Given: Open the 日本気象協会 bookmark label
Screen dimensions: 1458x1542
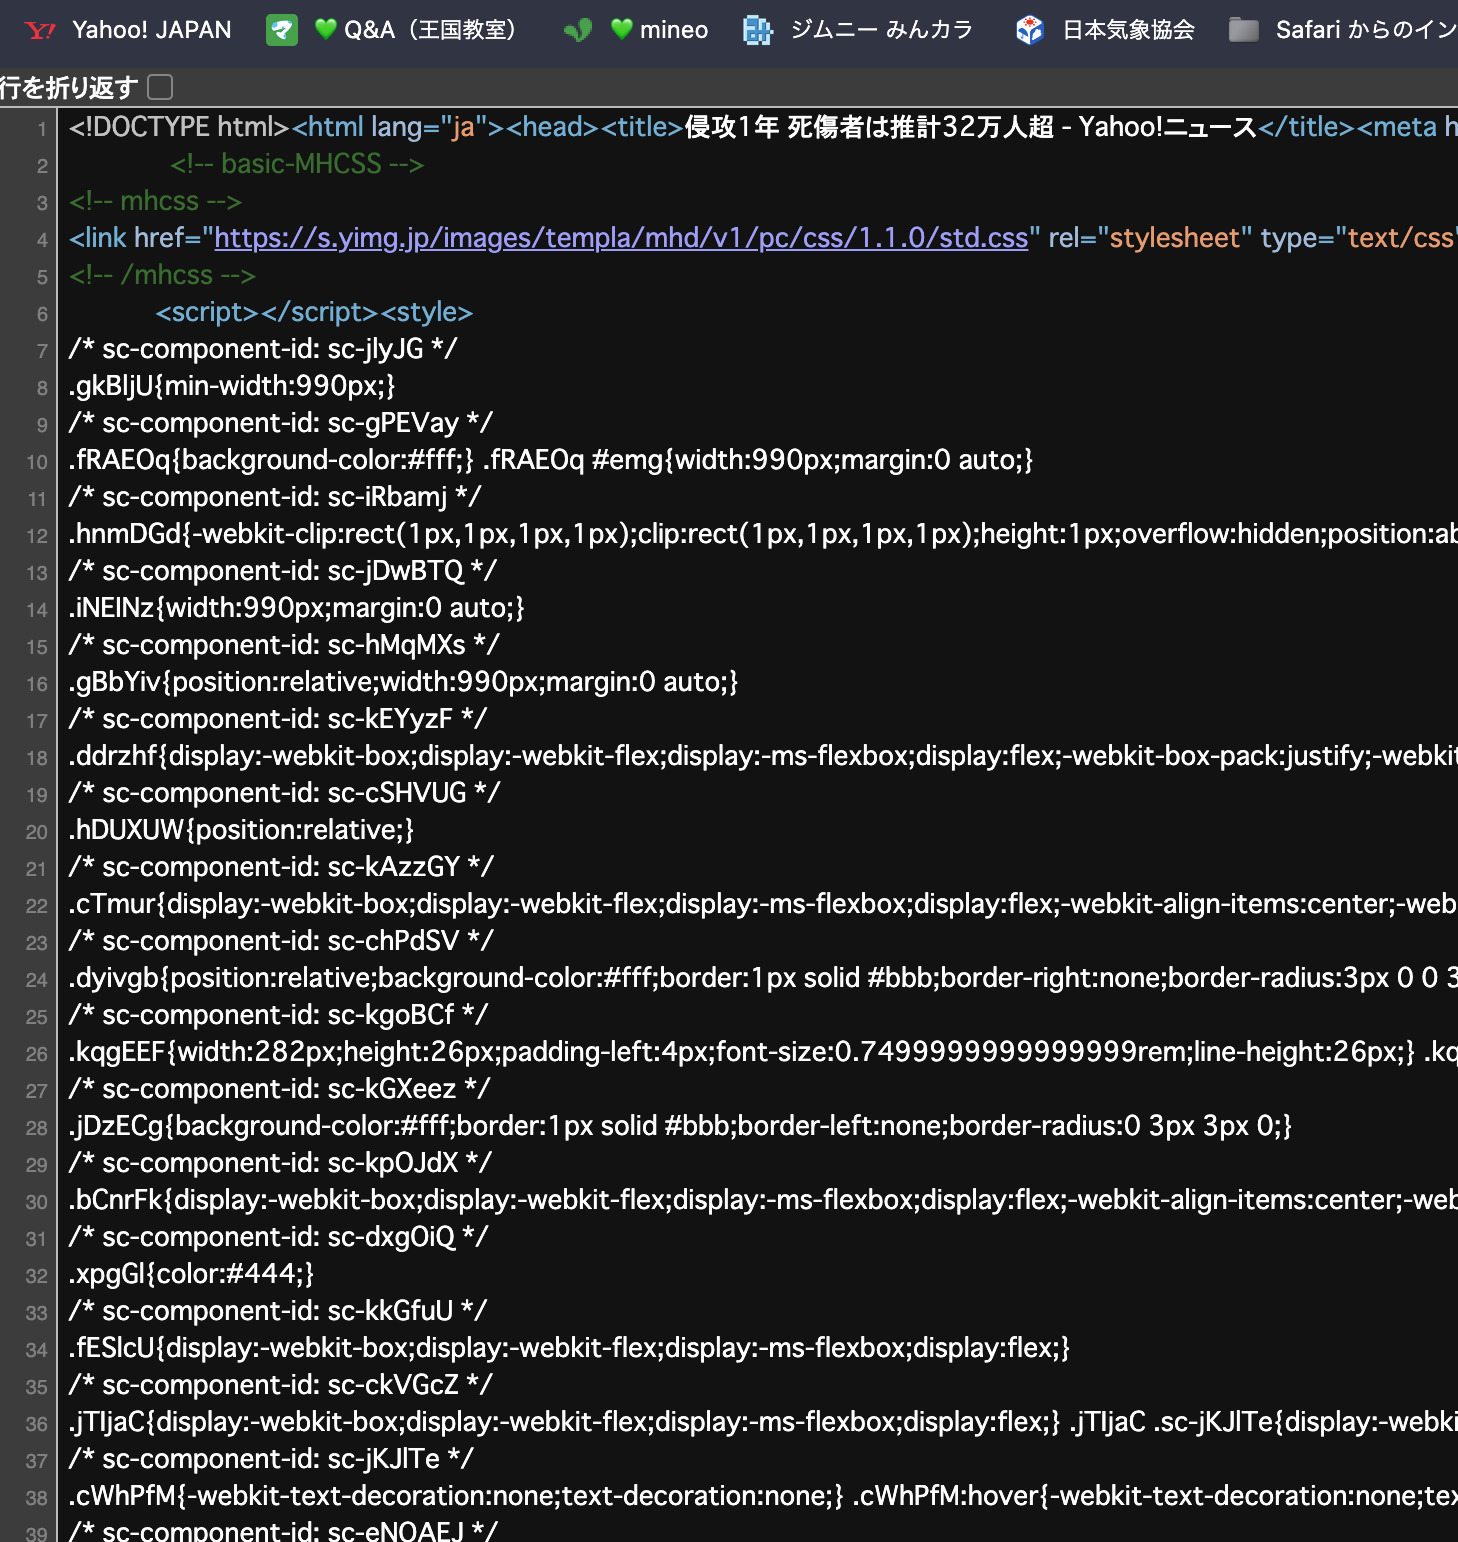Looking at the screenshot, I should click(x=1128, y=30).
